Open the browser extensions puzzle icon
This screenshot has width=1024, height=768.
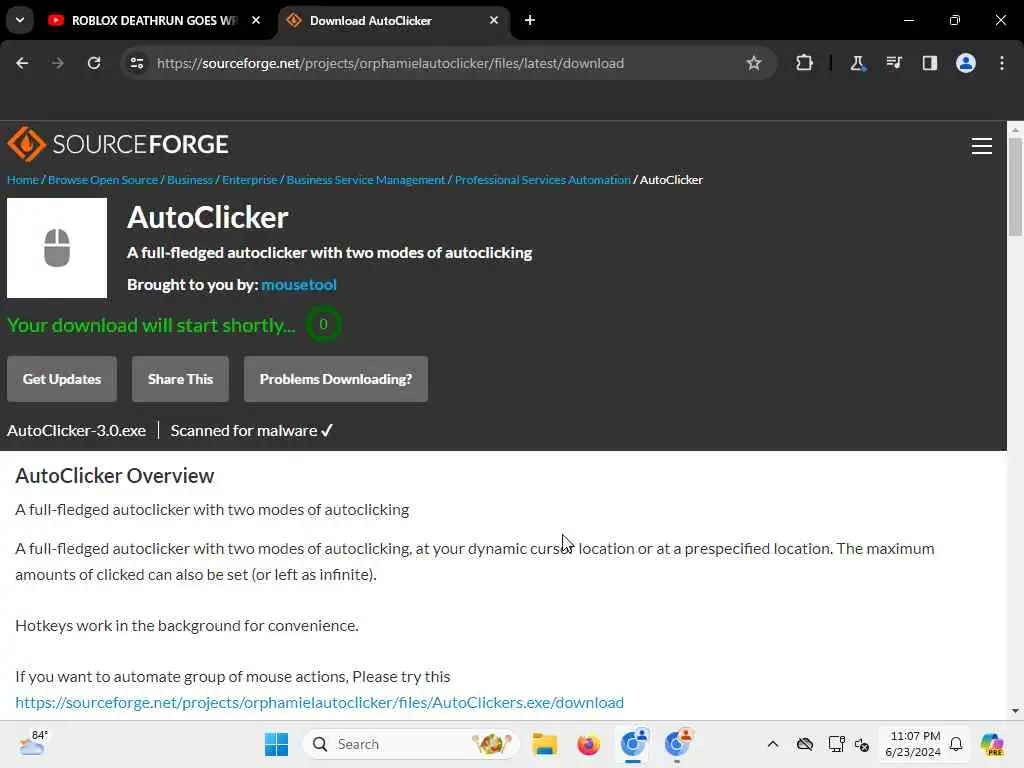point(804,63)
